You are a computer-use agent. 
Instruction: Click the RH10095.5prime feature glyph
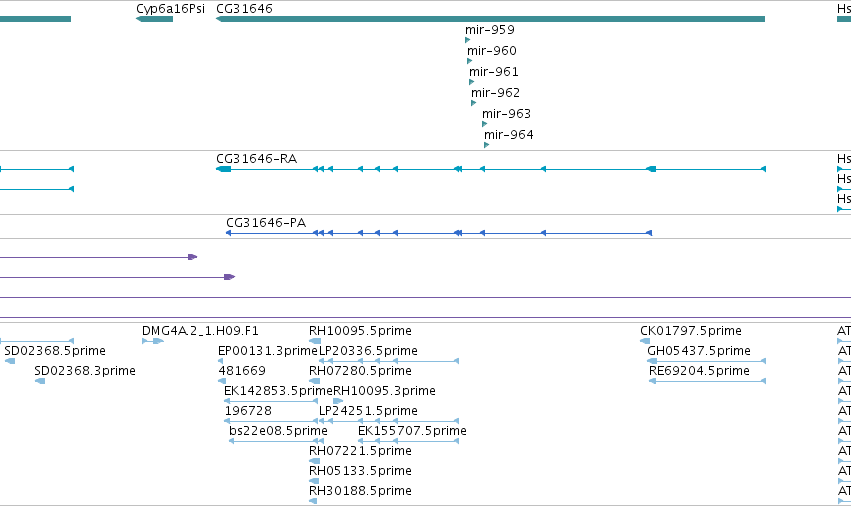coord(315,341)
